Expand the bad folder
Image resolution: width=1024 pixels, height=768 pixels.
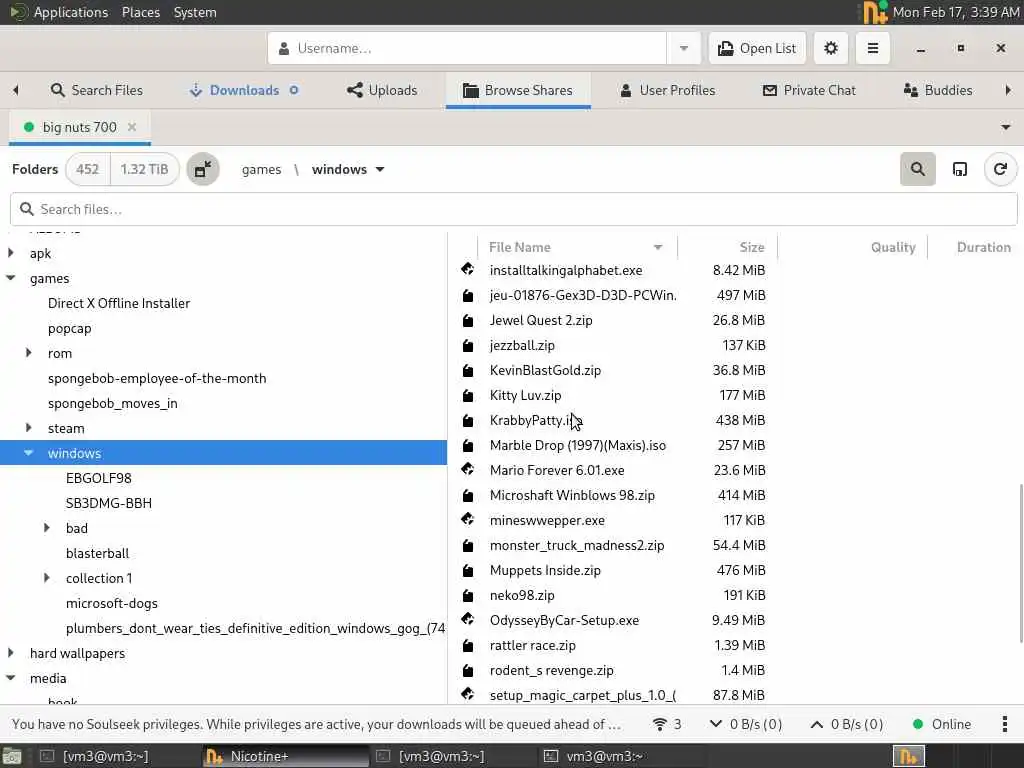tap(46, 528)
